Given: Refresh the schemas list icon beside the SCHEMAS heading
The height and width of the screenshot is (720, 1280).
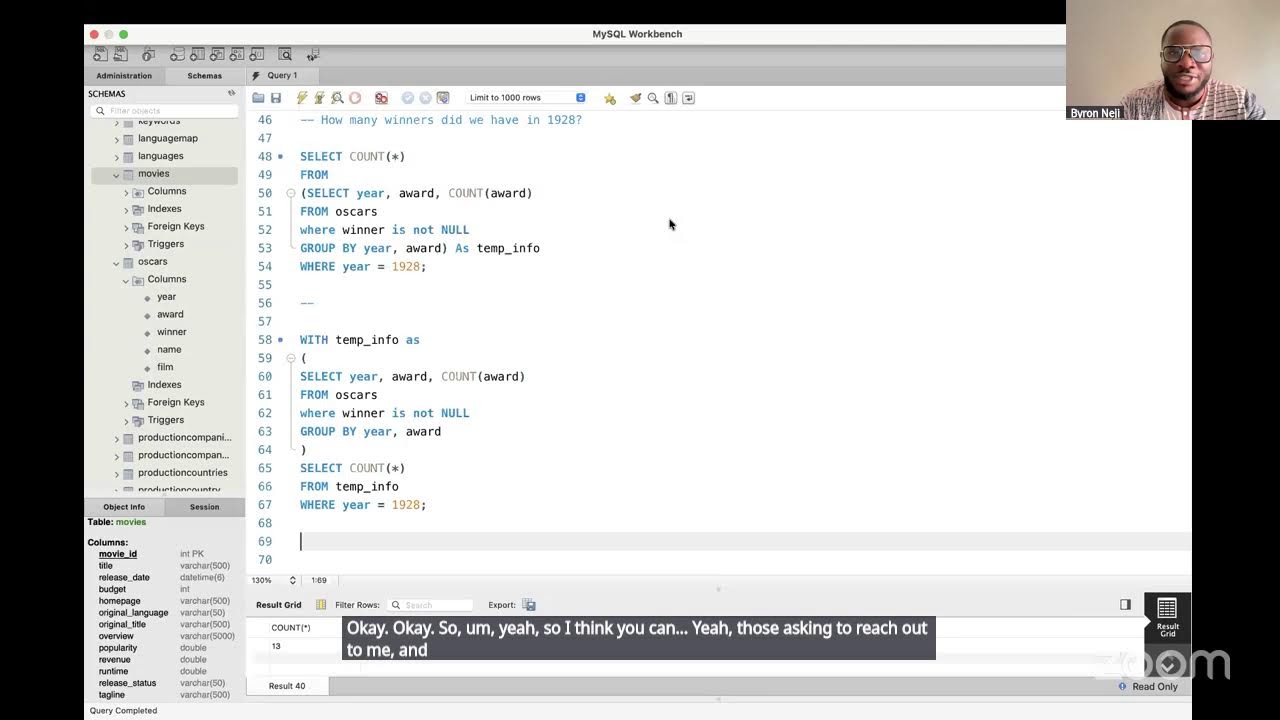Looking at the screenshot, I should [x=232, y=93].
